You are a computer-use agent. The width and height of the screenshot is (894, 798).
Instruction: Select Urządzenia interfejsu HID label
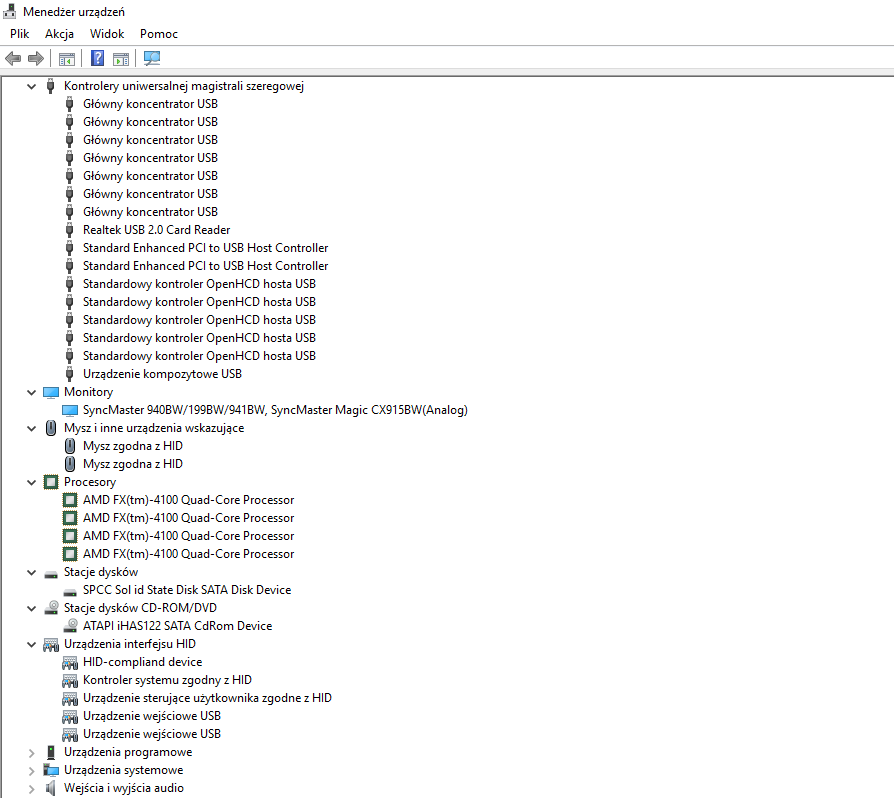pos(129,644)
